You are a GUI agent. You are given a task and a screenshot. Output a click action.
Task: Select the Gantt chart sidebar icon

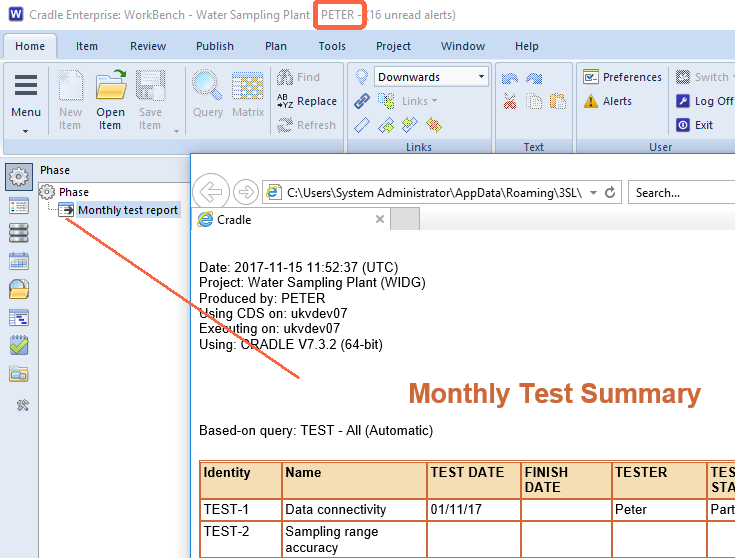(19, 317)
